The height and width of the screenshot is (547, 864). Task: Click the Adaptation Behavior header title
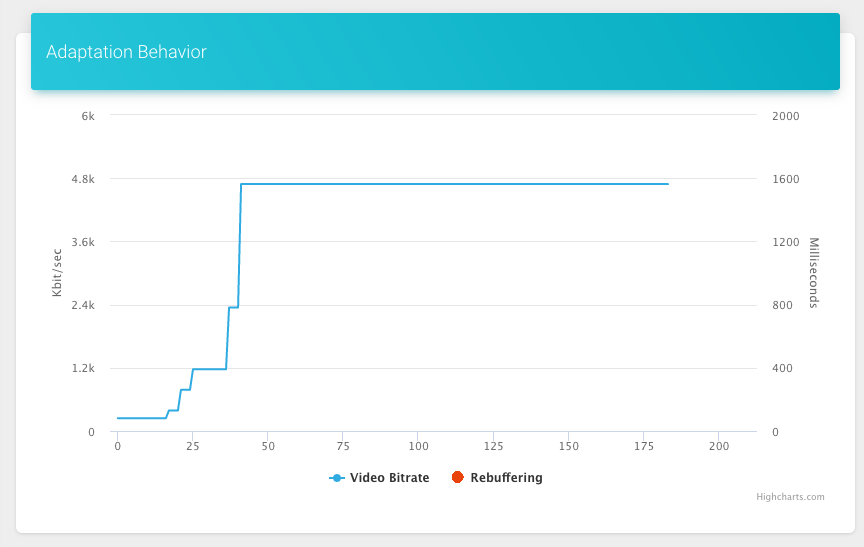point(126,52)
